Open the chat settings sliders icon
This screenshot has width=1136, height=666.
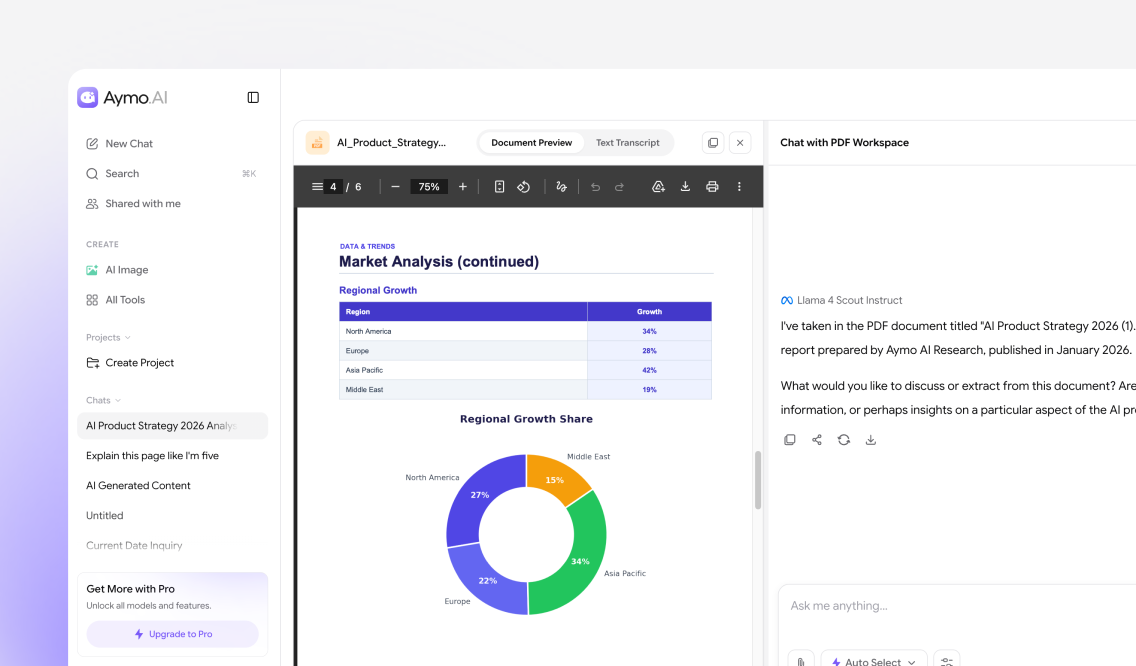[947, 661]
